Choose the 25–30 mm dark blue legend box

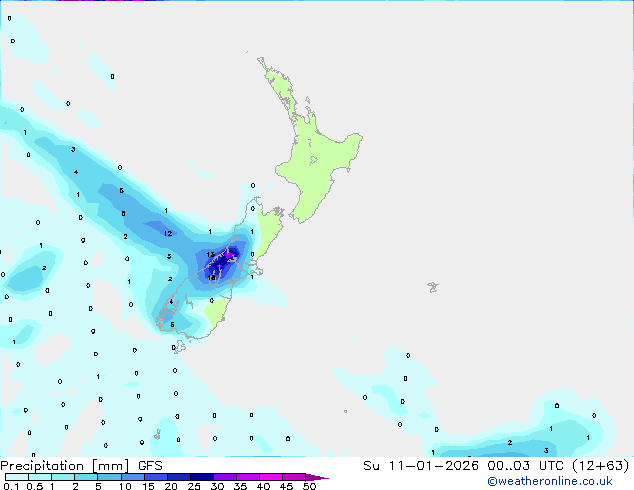pos(201,477)
